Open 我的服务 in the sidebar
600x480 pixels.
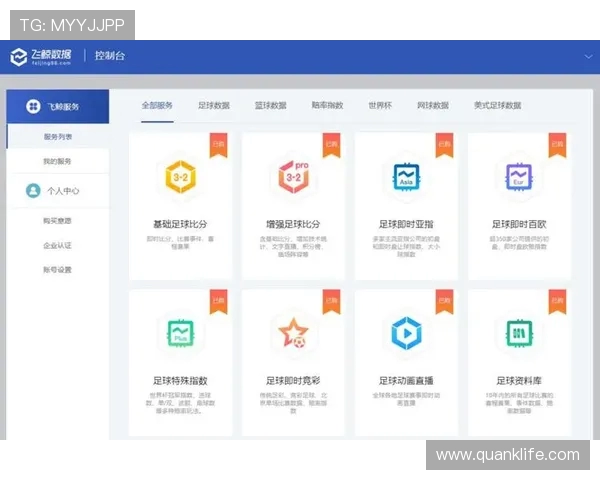pyautogui.click(x=57, y=161)
